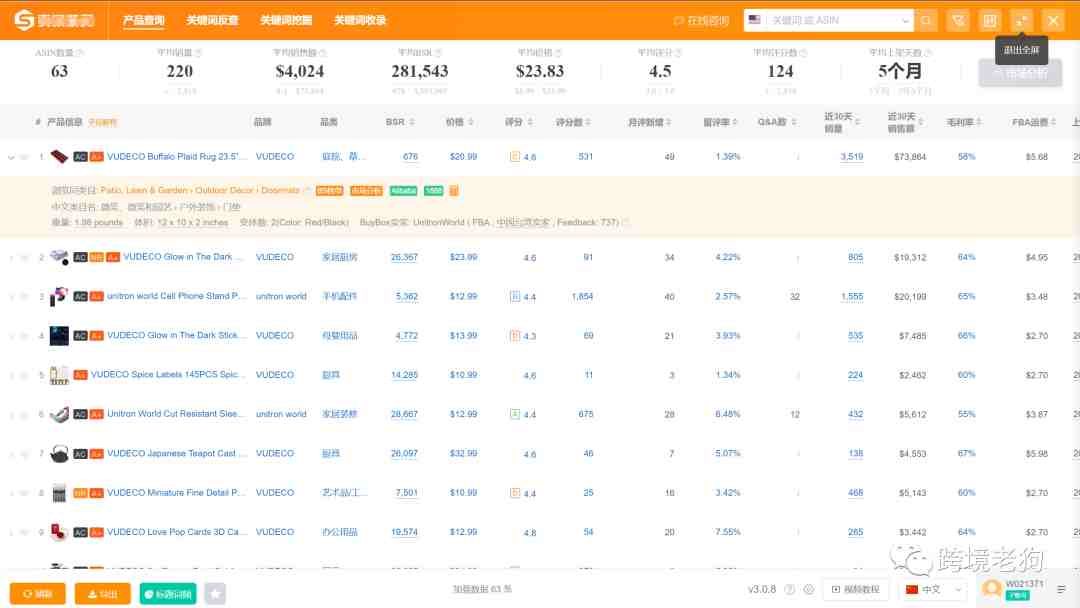Click the table layout icon in the header
The height and width of the screenshot is (608, 1080).
point(990,21)
